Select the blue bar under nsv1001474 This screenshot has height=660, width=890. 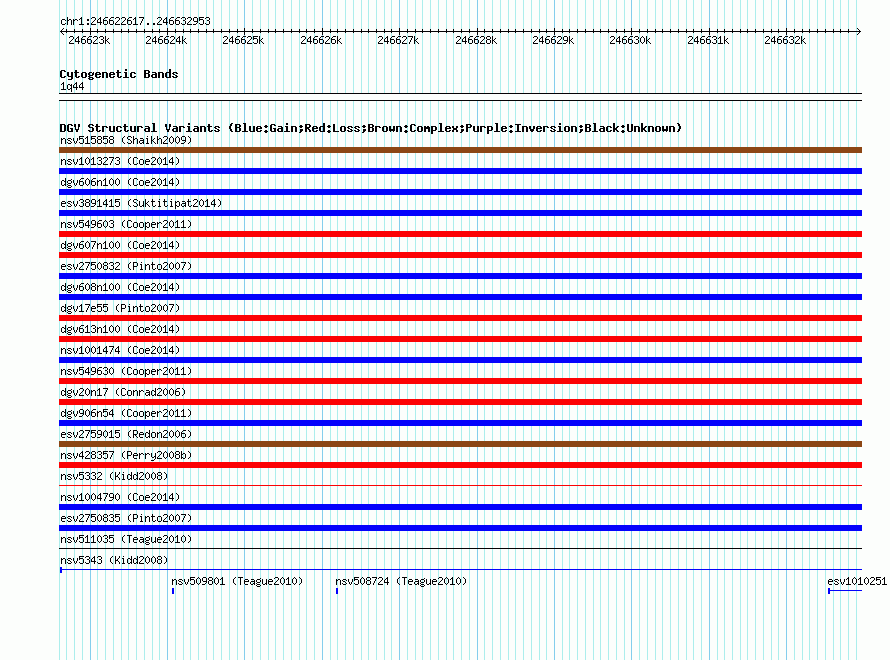460,360
